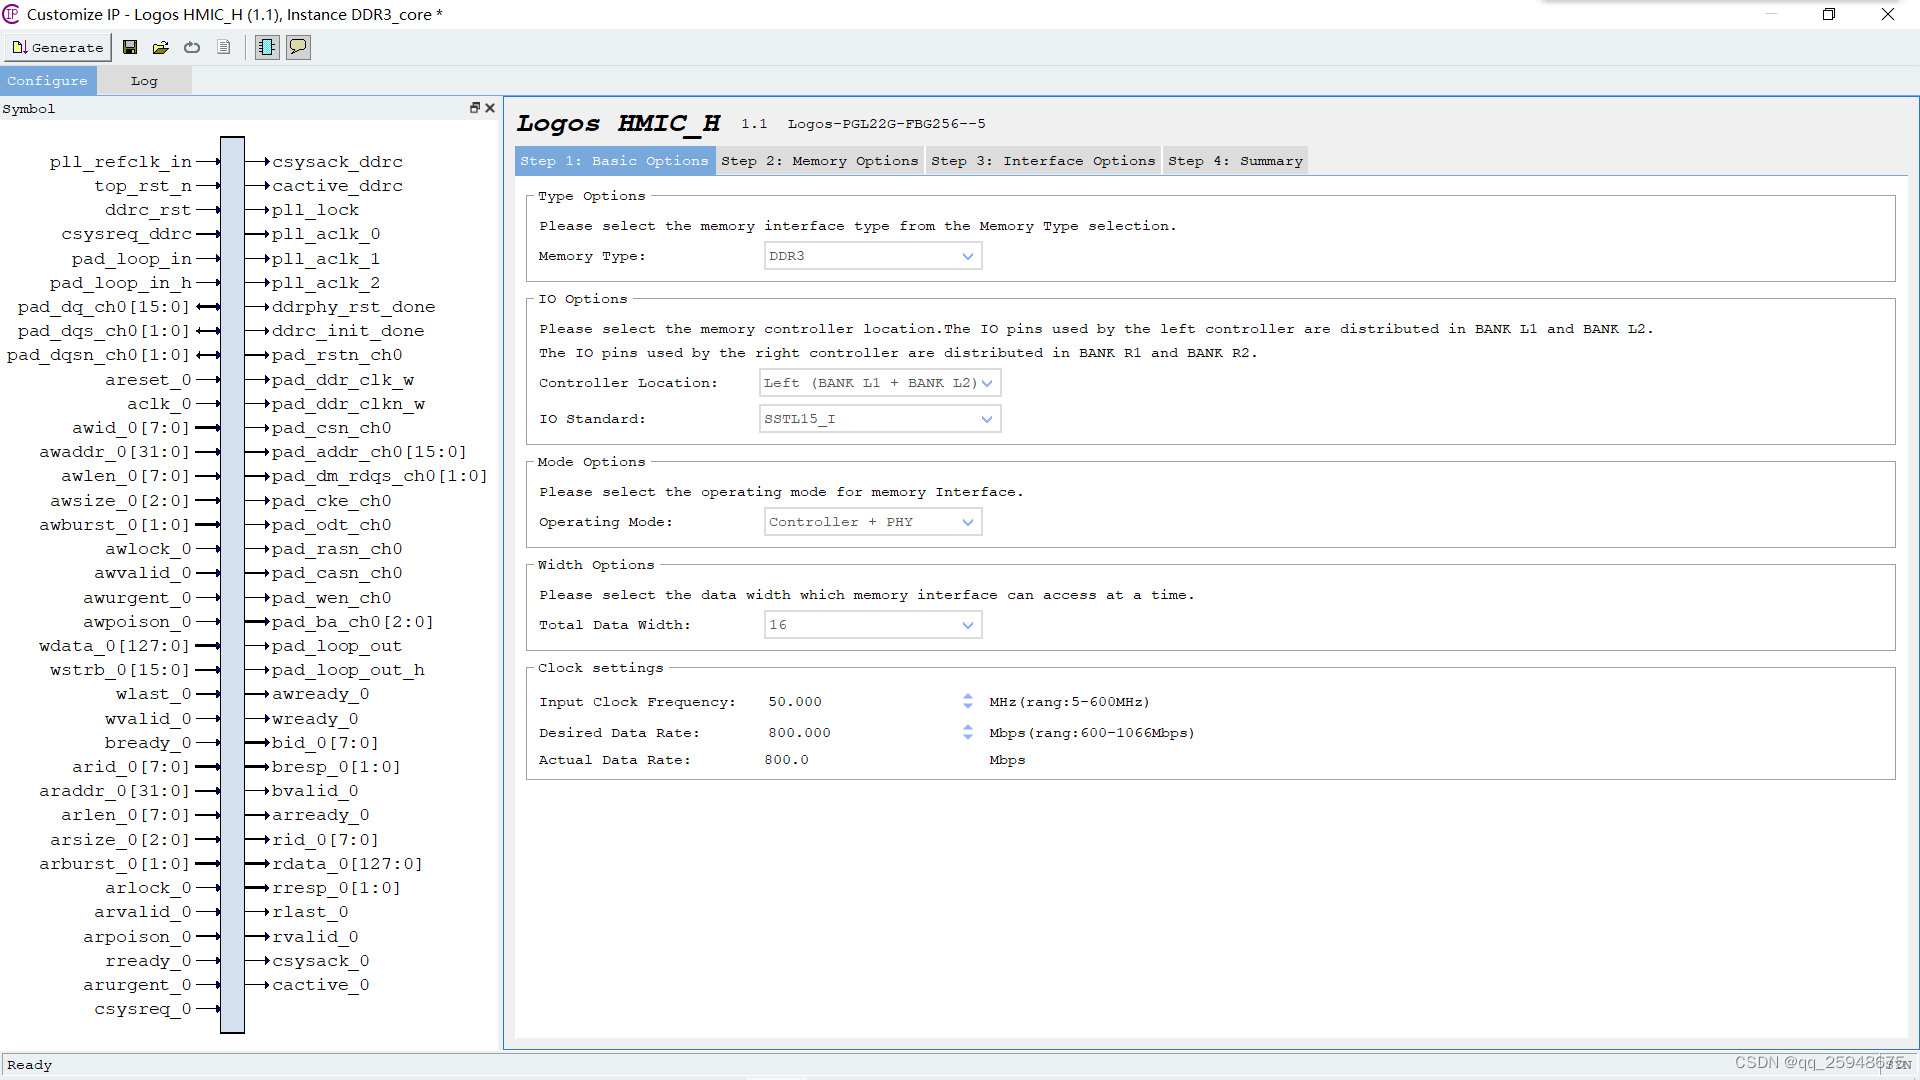The width and height of the screenshot is (1920, 1080).
Task: Open Step 3: Interface Options tab
Action: coord(1043,161)
